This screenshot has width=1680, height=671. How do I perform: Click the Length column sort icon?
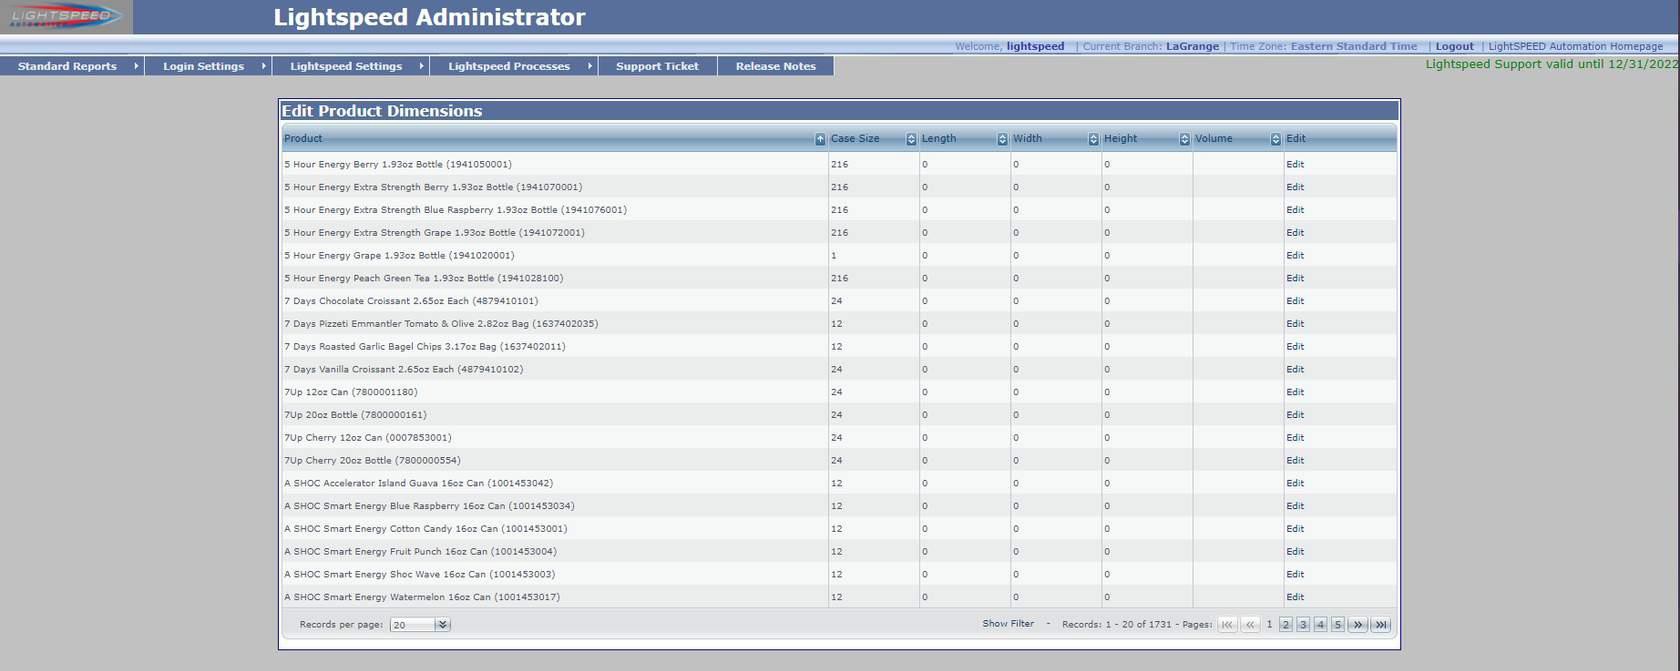pos(1002,139)
